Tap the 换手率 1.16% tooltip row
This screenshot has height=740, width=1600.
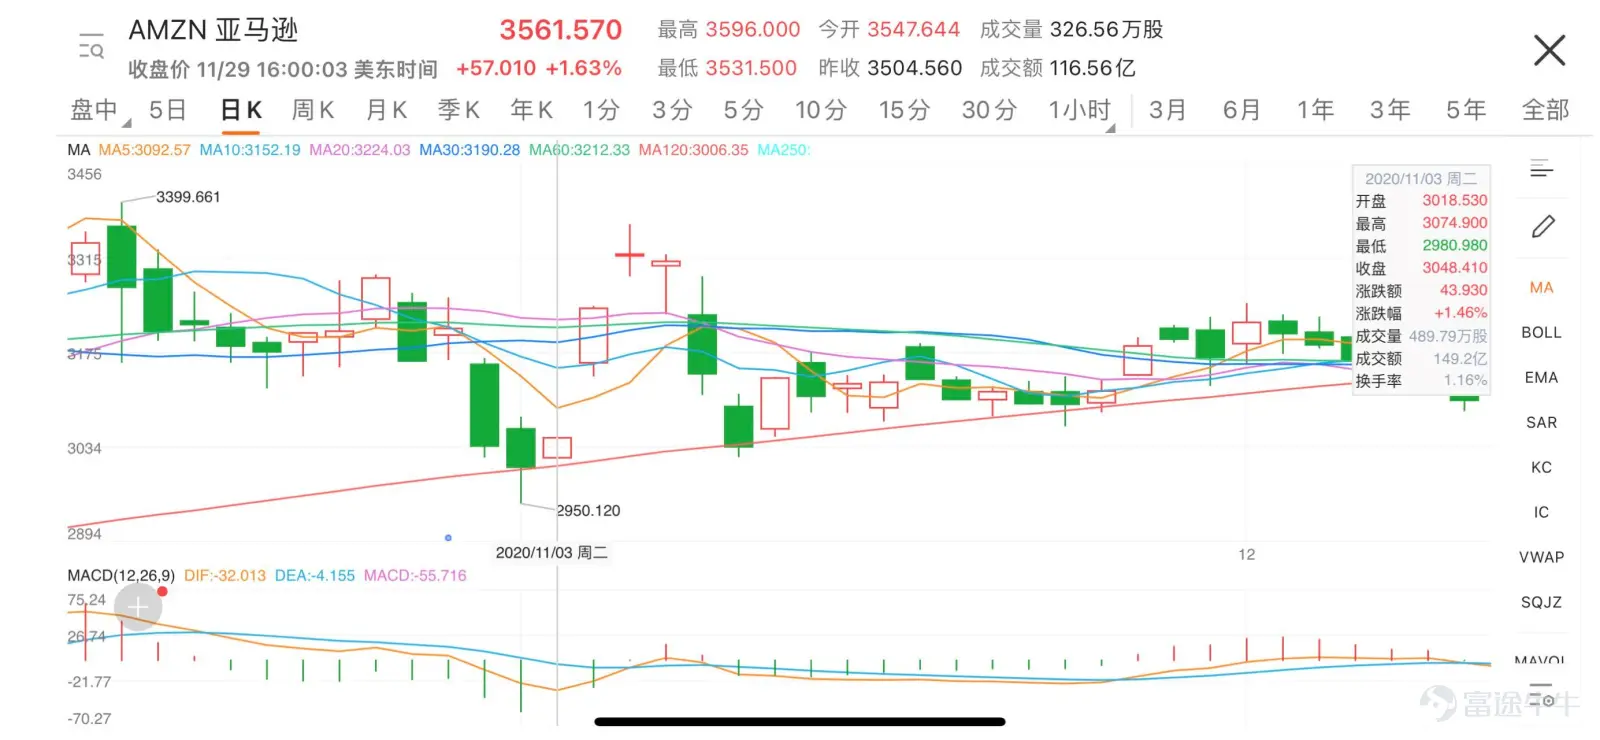[1421, 382]
